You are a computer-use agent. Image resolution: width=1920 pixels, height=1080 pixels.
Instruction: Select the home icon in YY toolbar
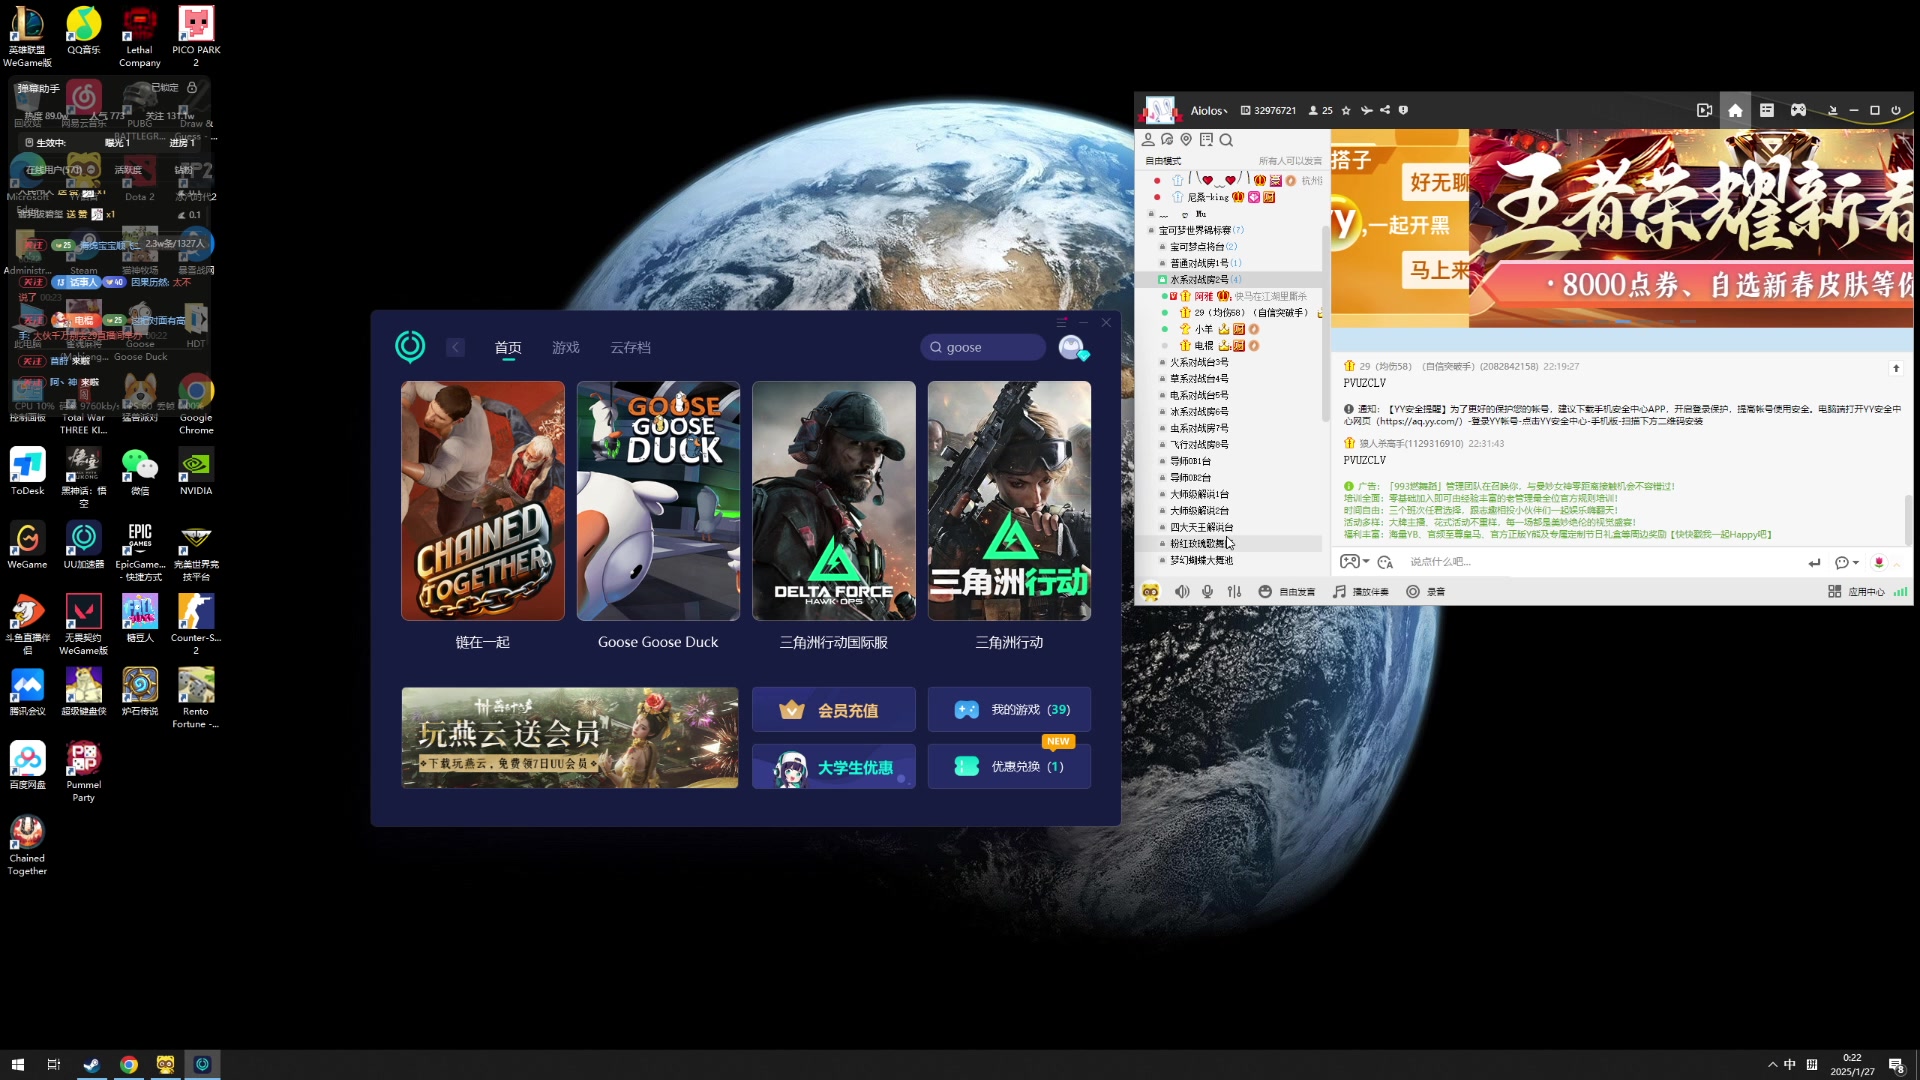pos(1735,110)
